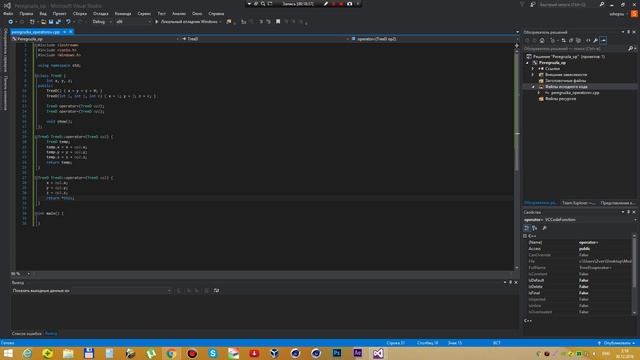Toggle Show All Files in Solution Explorer
The height and width of the screenshot is (360, 640).
click(578, 40)
